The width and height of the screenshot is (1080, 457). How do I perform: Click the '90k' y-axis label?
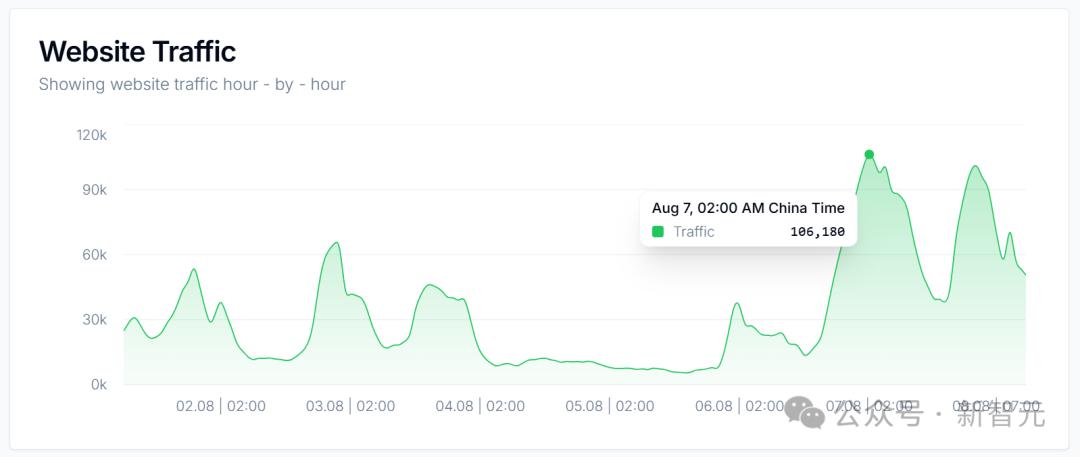pos(94,190)
